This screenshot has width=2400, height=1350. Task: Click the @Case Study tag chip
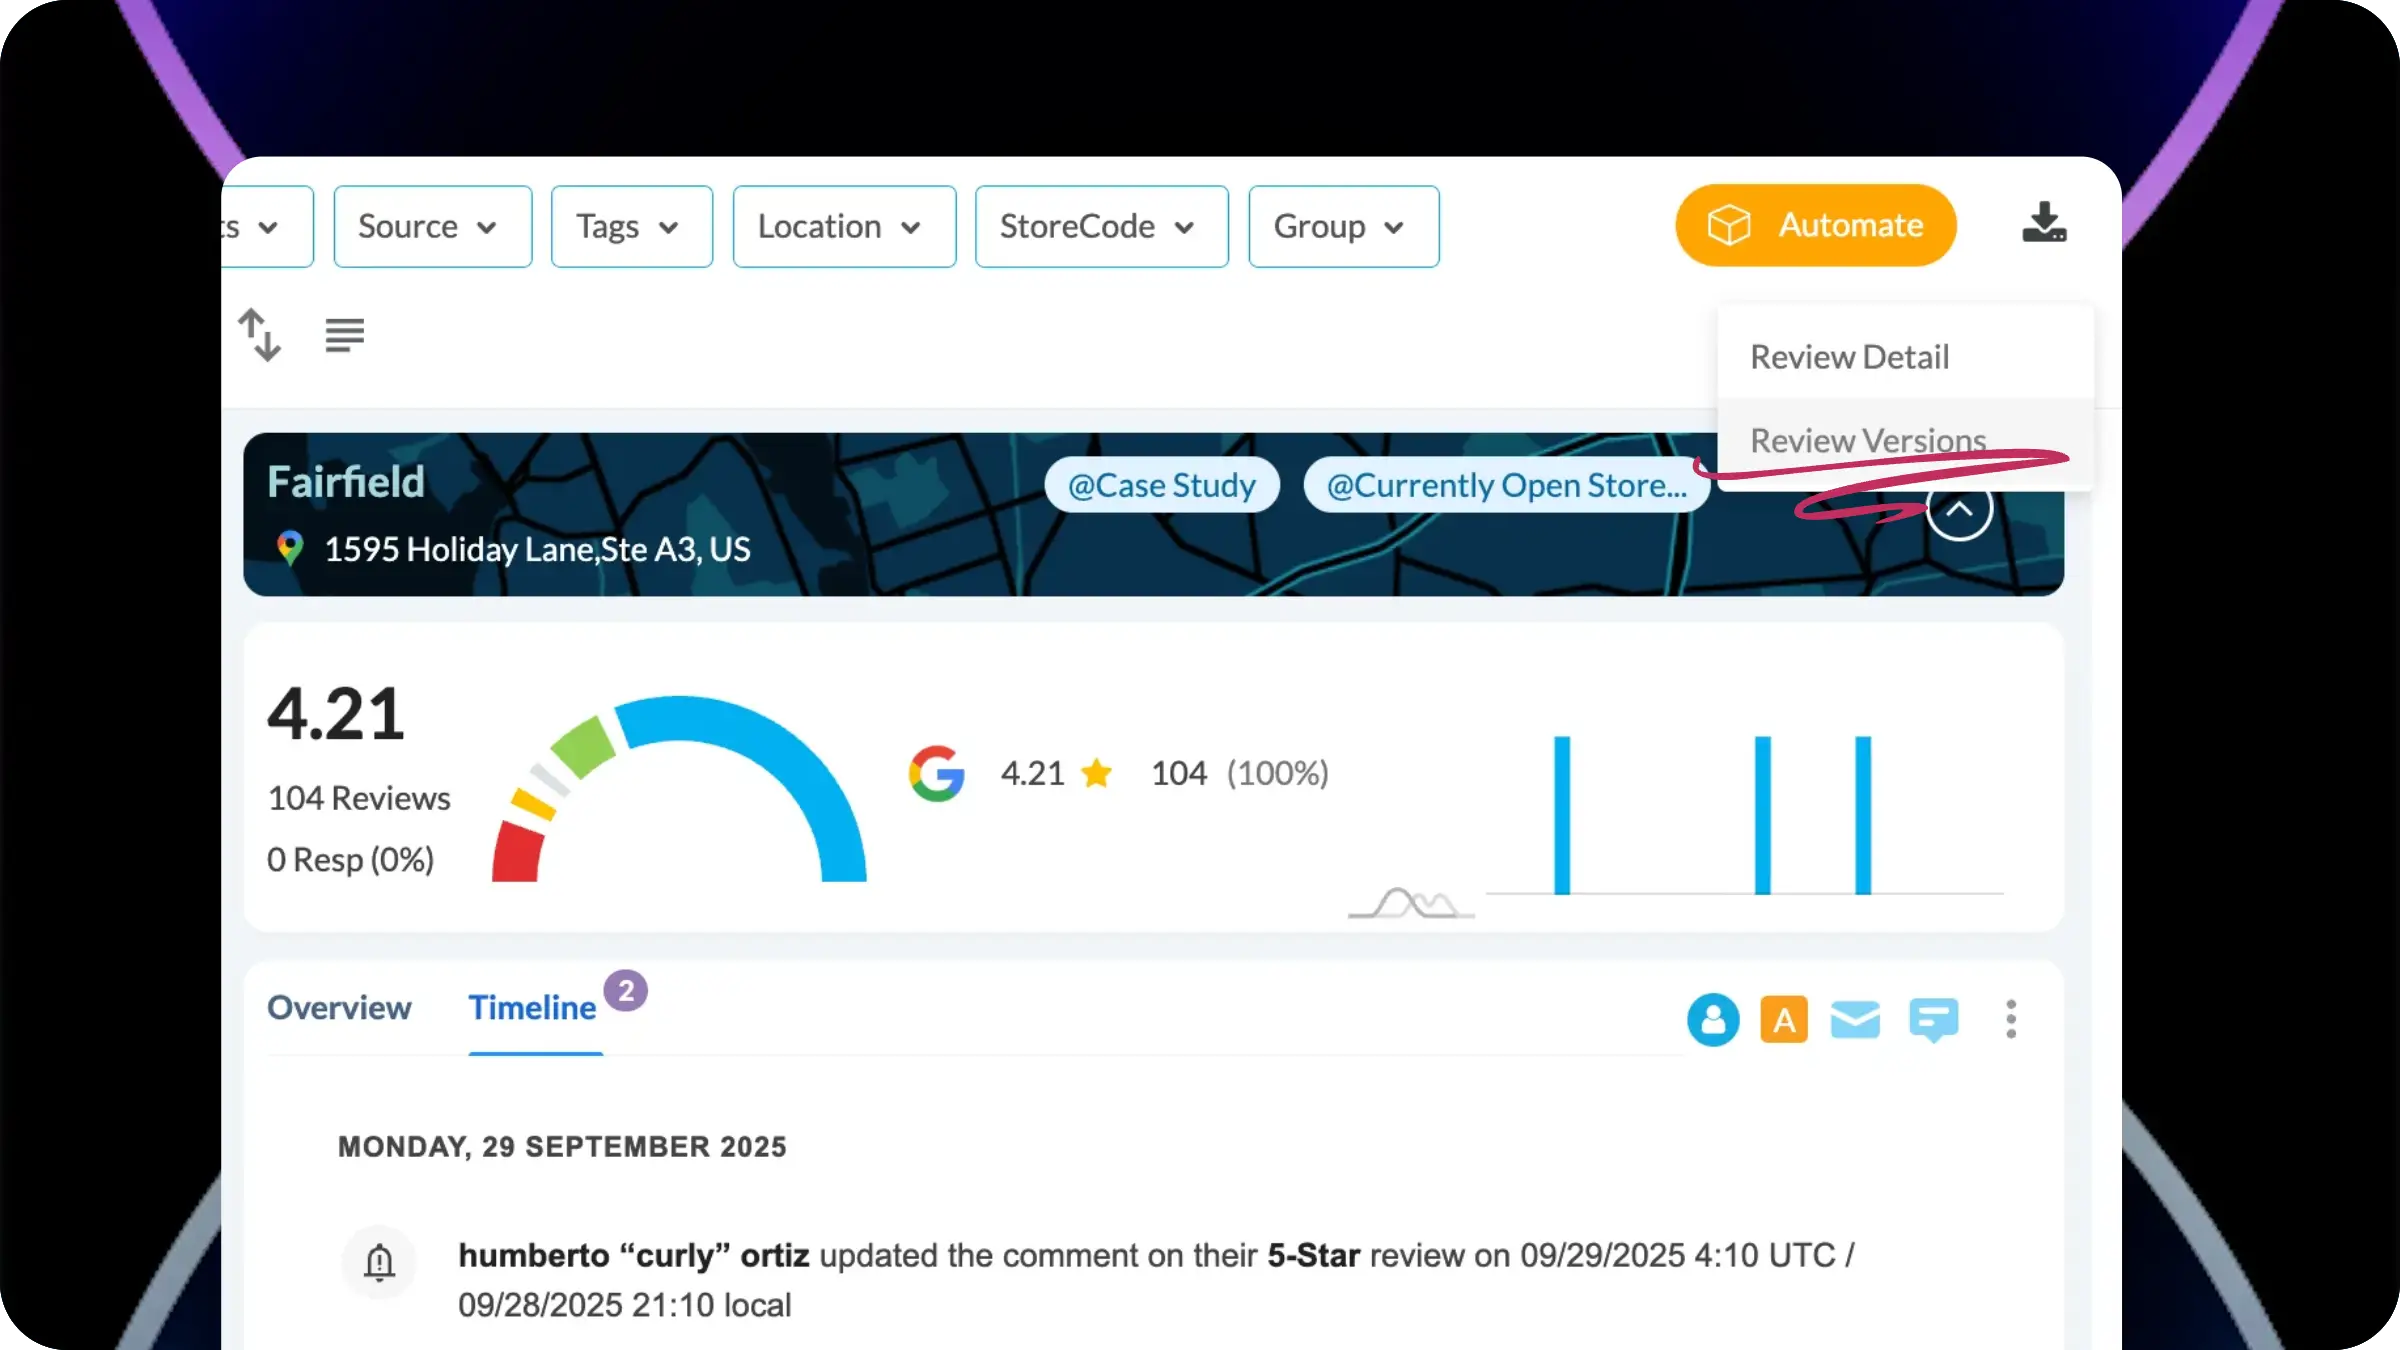(1161, 486)
